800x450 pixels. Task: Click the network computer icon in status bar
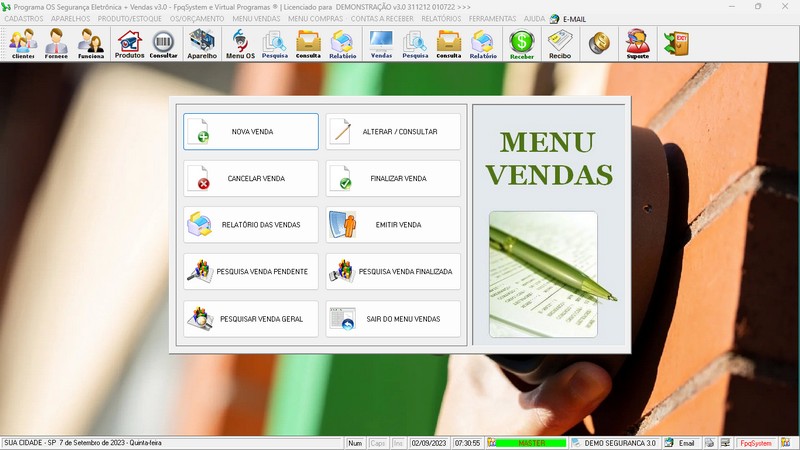[726, 443]
